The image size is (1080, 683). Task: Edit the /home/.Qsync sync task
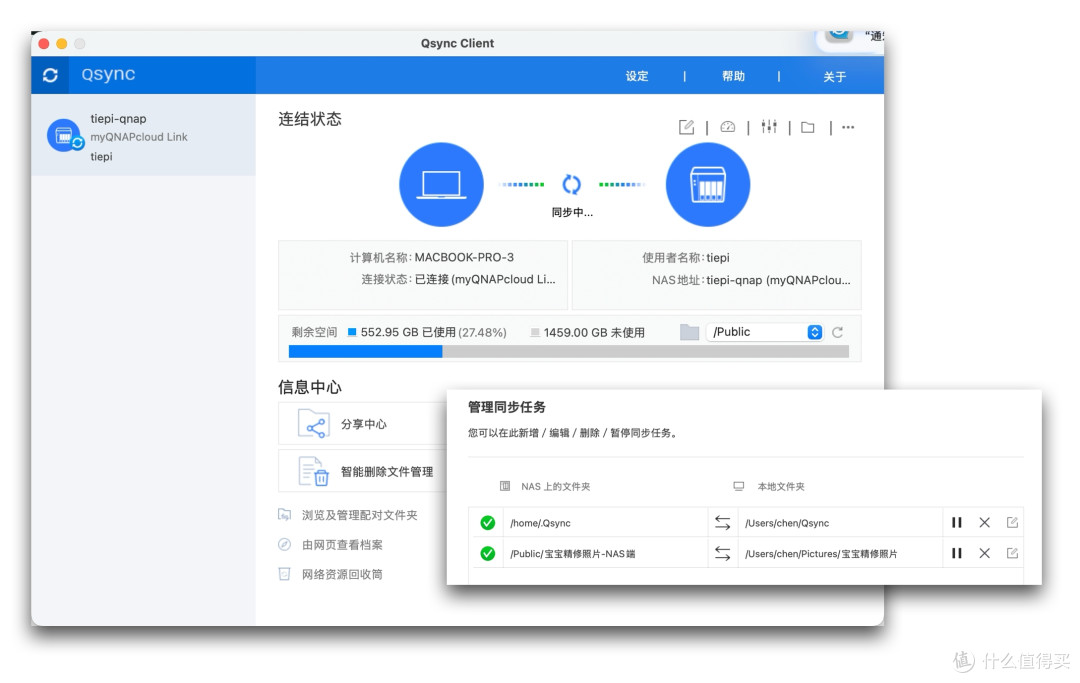tap(1012, 523)
